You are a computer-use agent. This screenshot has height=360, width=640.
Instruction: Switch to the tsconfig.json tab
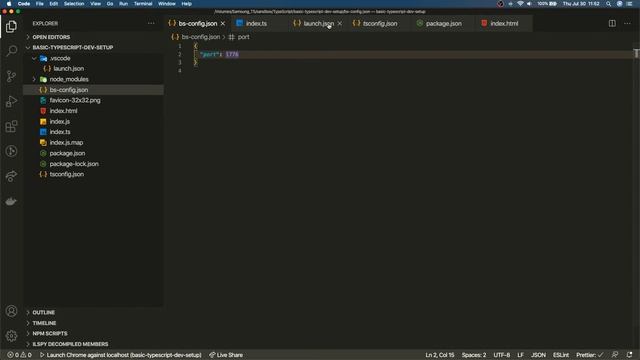click(380, 24)
